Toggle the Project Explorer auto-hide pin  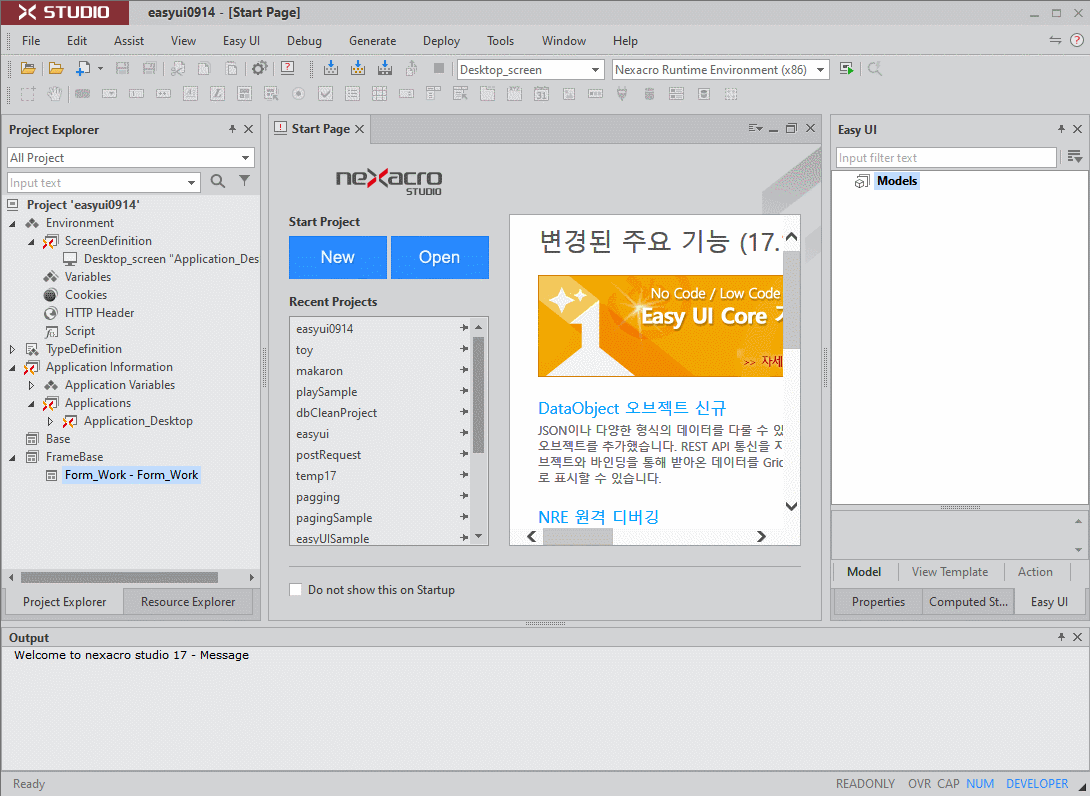click(234, 129)
